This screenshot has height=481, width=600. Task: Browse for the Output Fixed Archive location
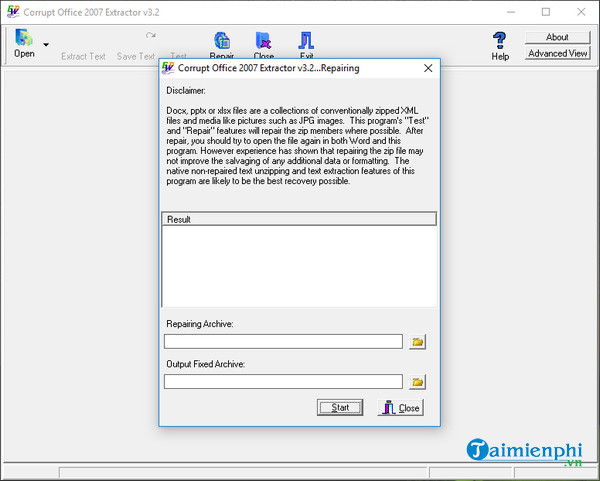coord(418,381)
